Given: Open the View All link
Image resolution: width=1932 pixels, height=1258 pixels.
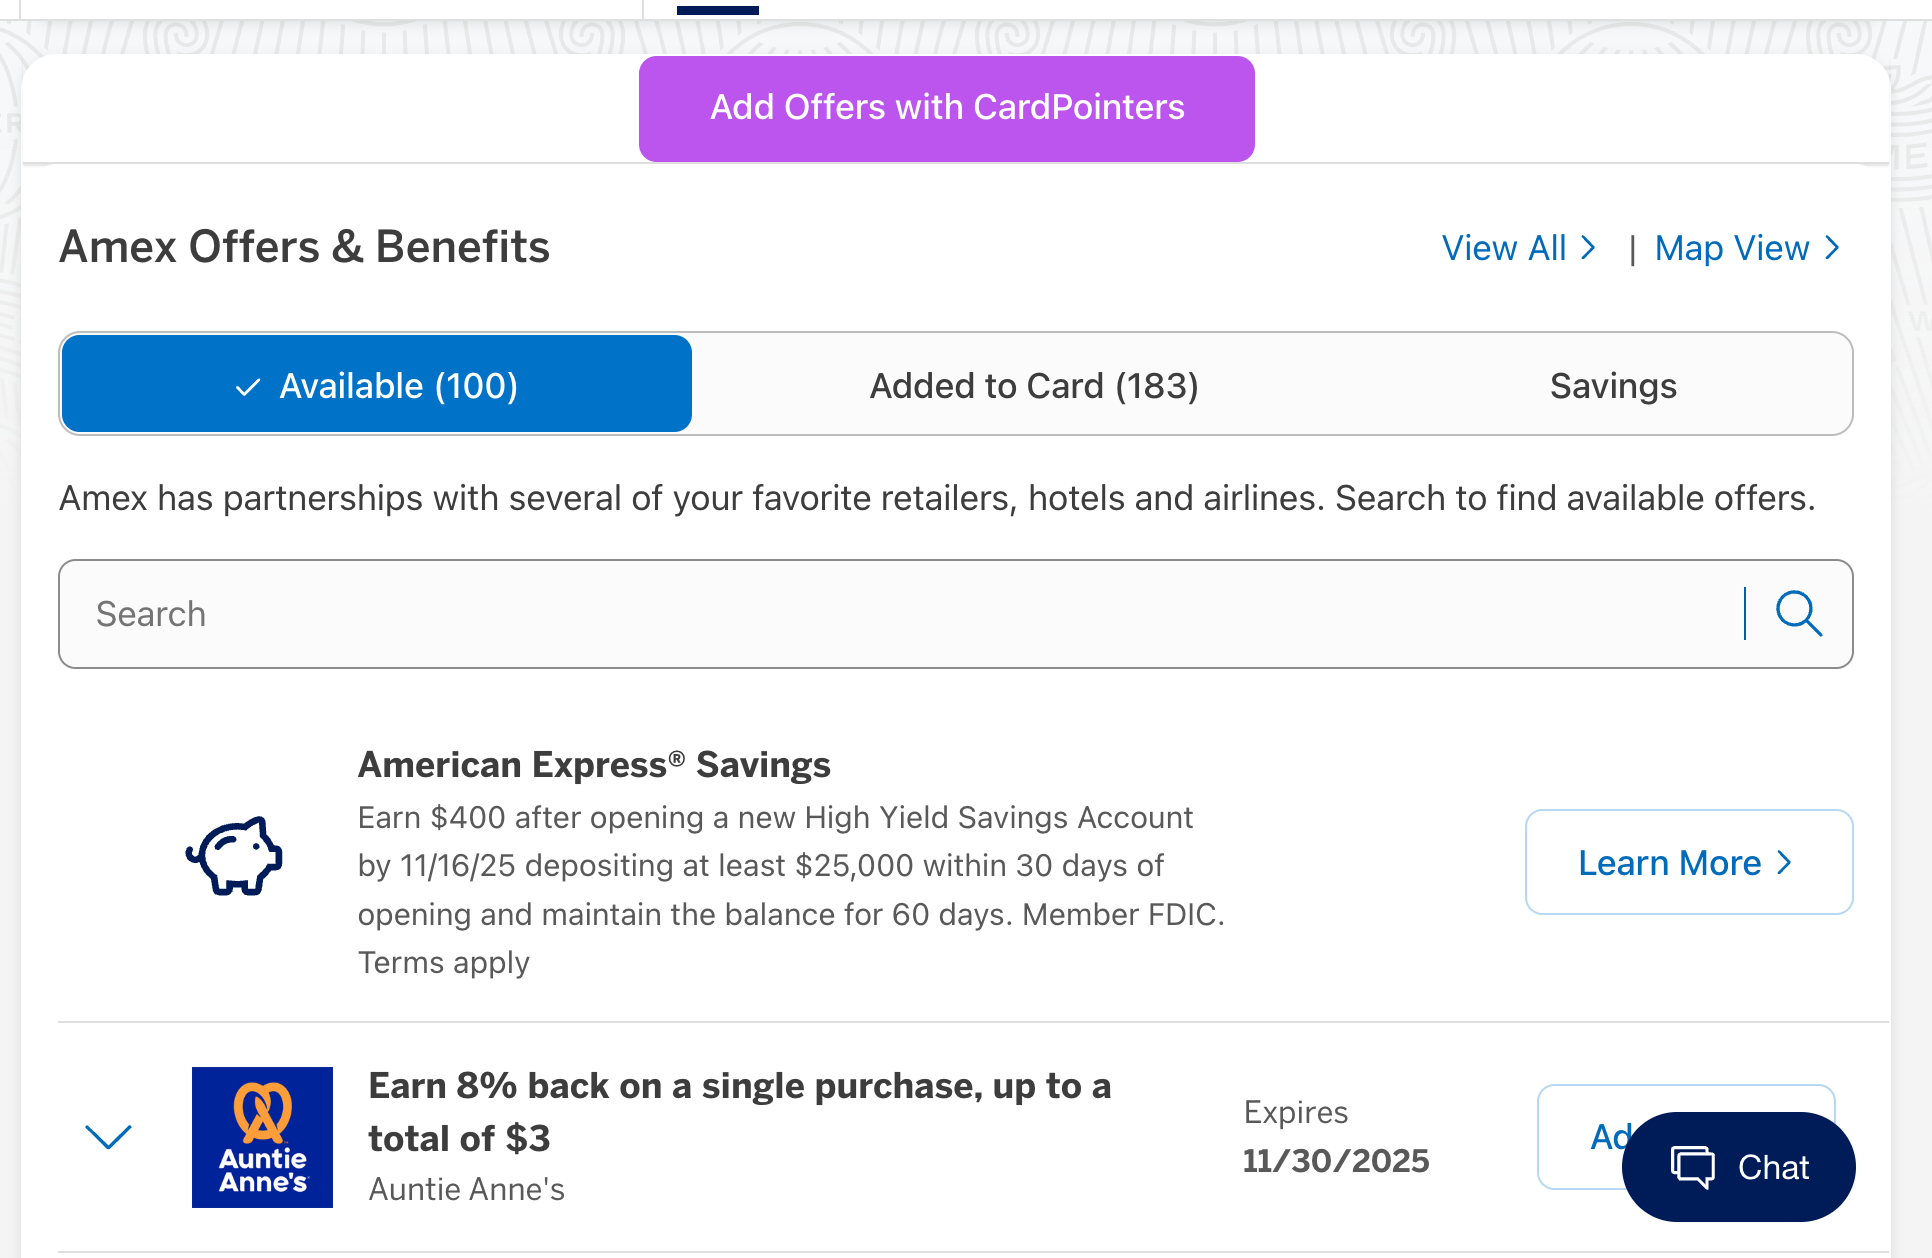Looking at the screenshot, I should [x=1503, y=247].
